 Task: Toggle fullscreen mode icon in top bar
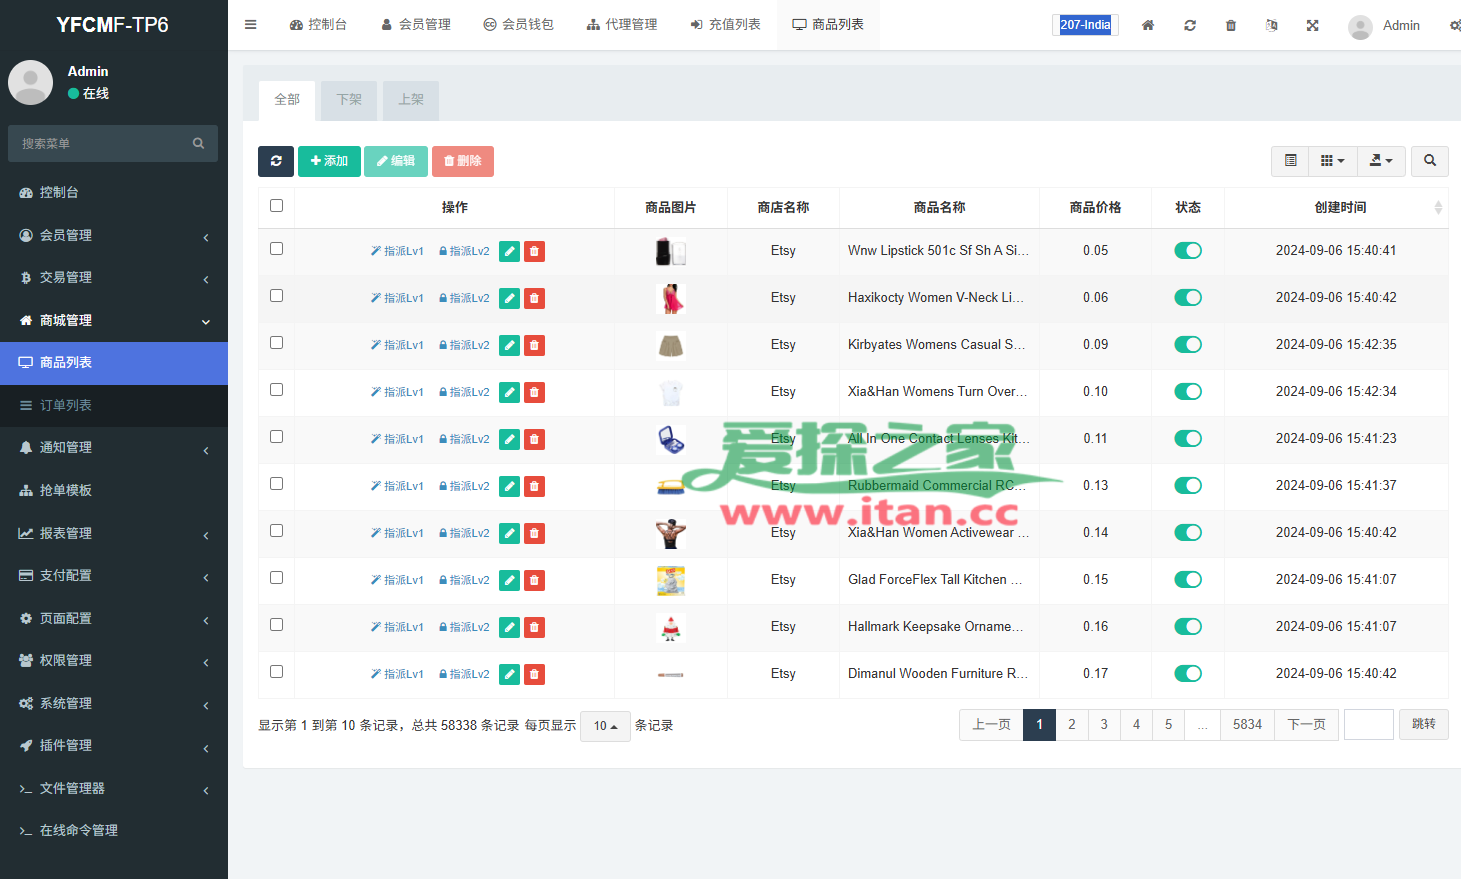coord(1312,25)
